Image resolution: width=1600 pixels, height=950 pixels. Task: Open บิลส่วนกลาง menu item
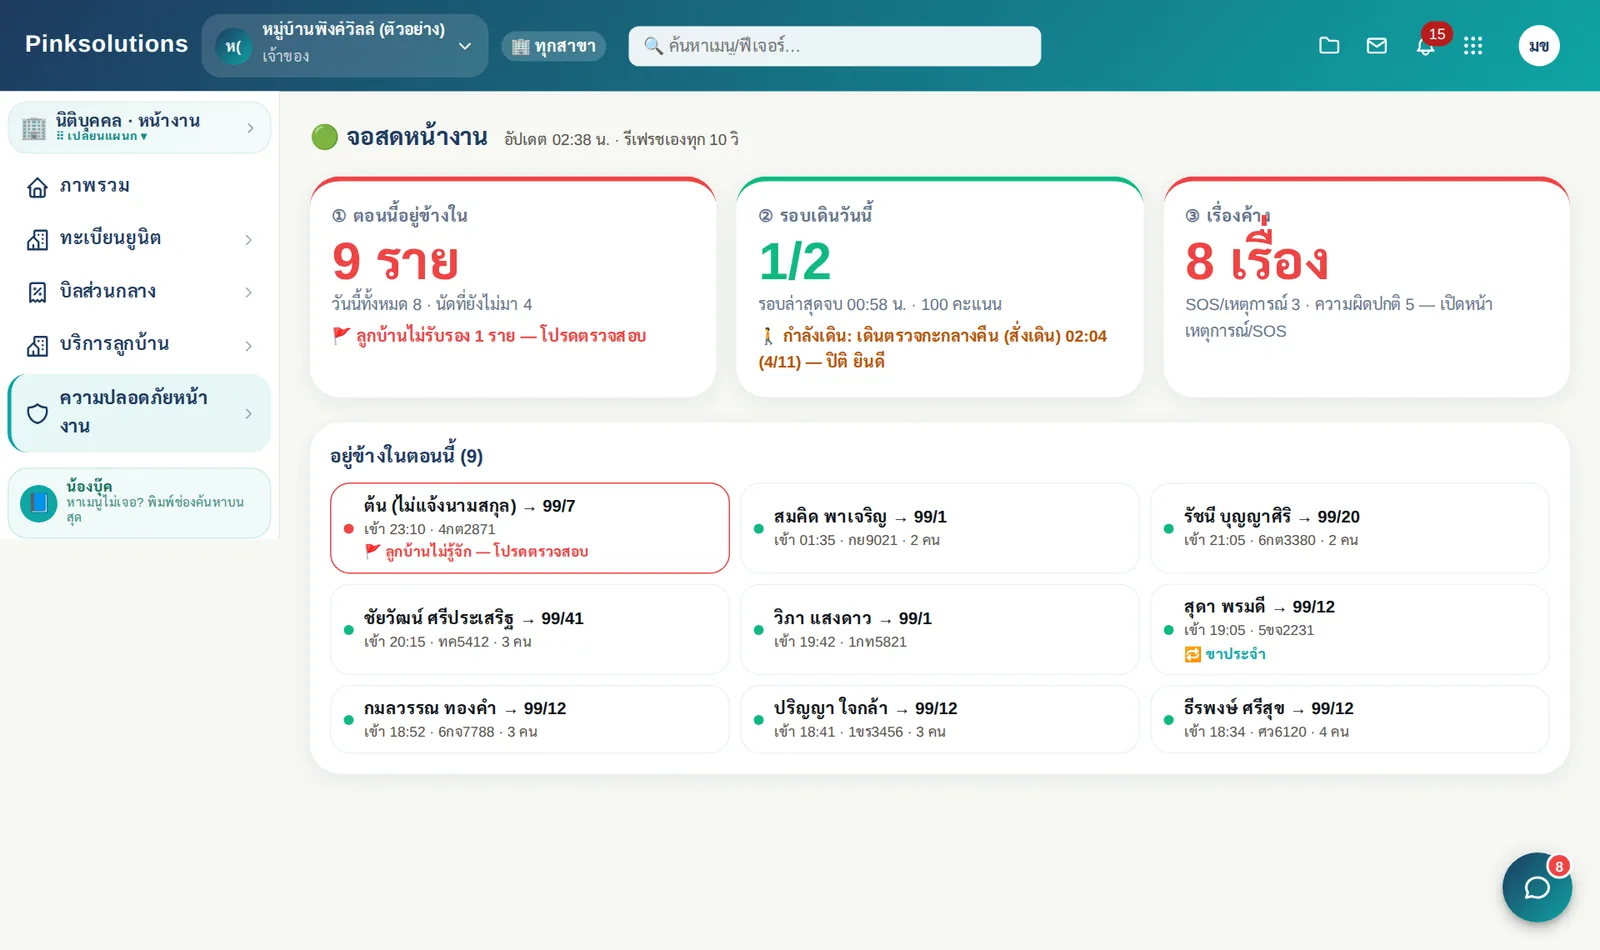tap(139, 292)
